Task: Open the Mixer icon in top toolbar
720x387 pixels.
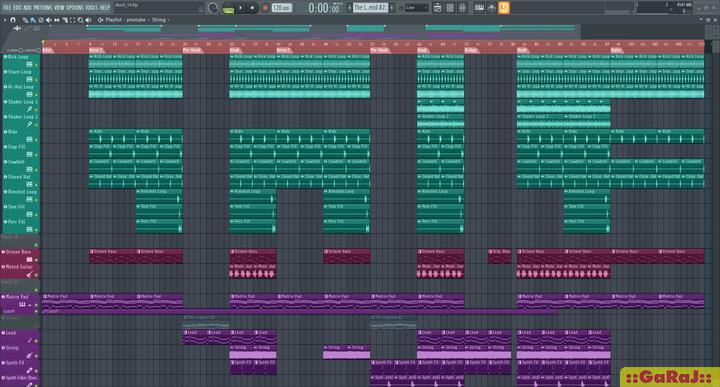Action: [462, 8]
